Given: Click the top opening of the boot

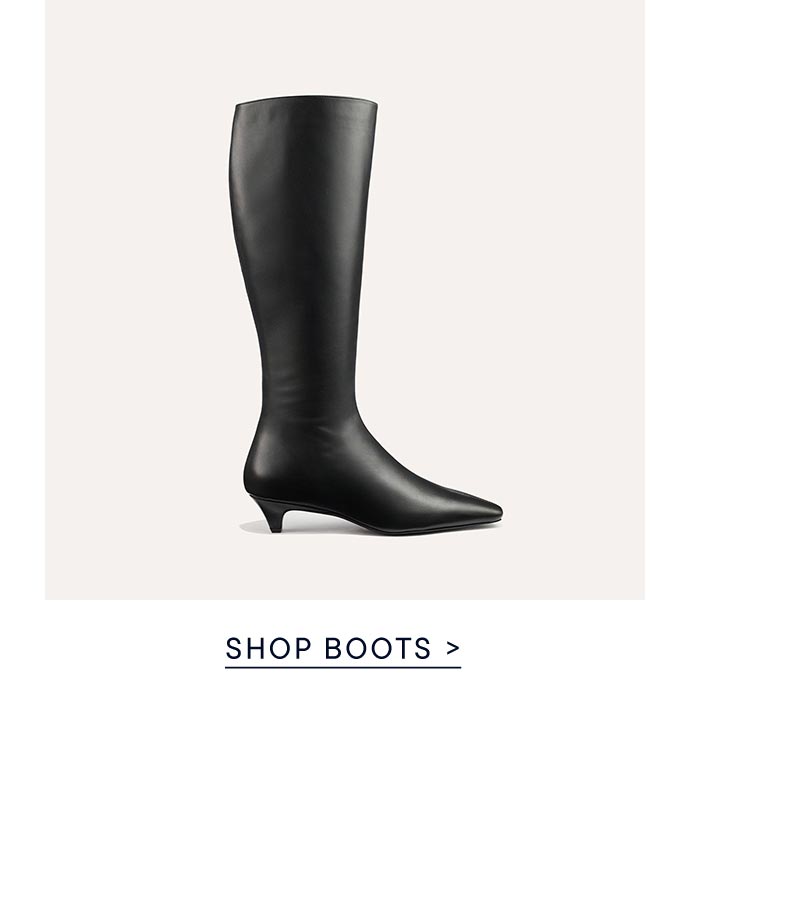Looking at the screenshot, I should point(306,101).
